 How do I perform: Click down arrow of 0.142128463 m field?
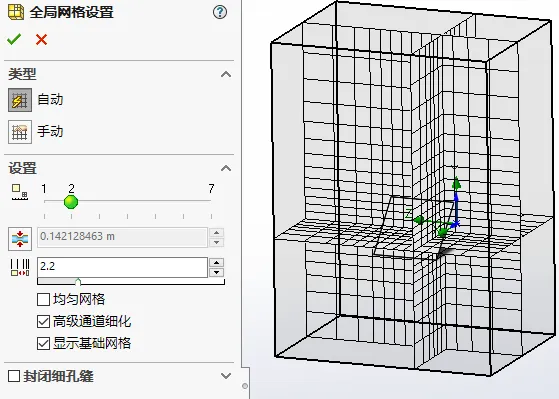pos(217,242)
